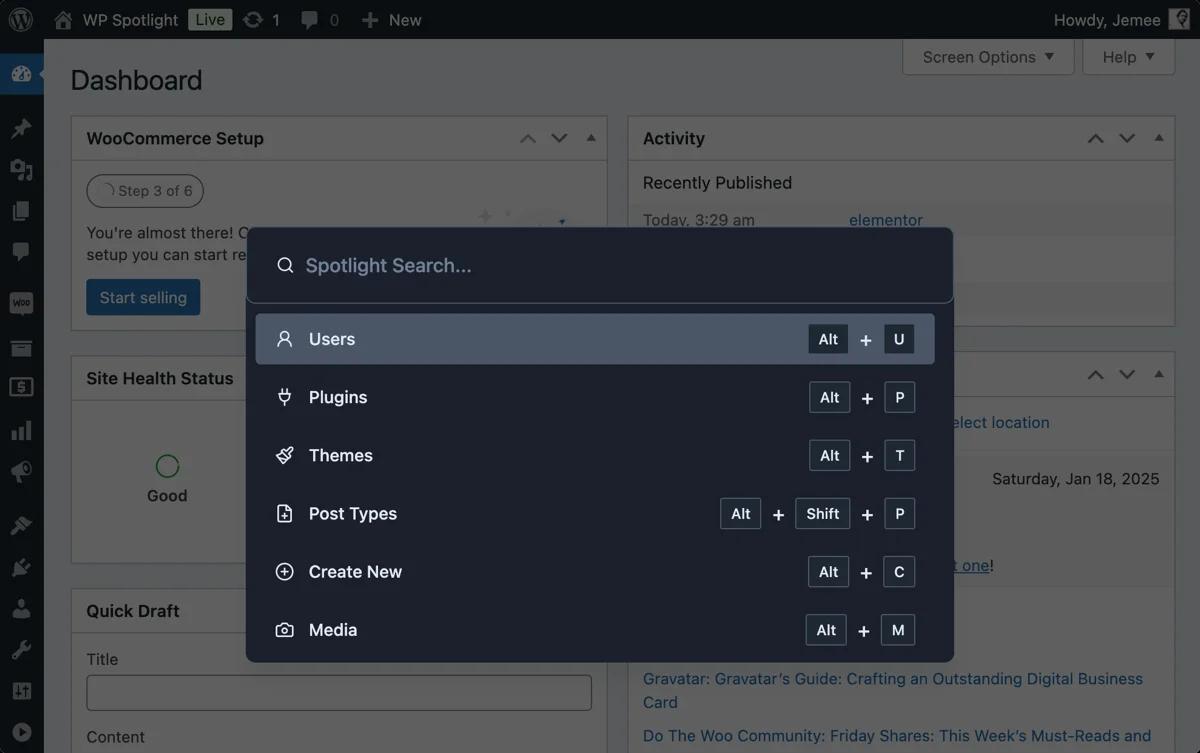Select Media in Spotlight results
The image size is (1200, 753).
(594, 630)
